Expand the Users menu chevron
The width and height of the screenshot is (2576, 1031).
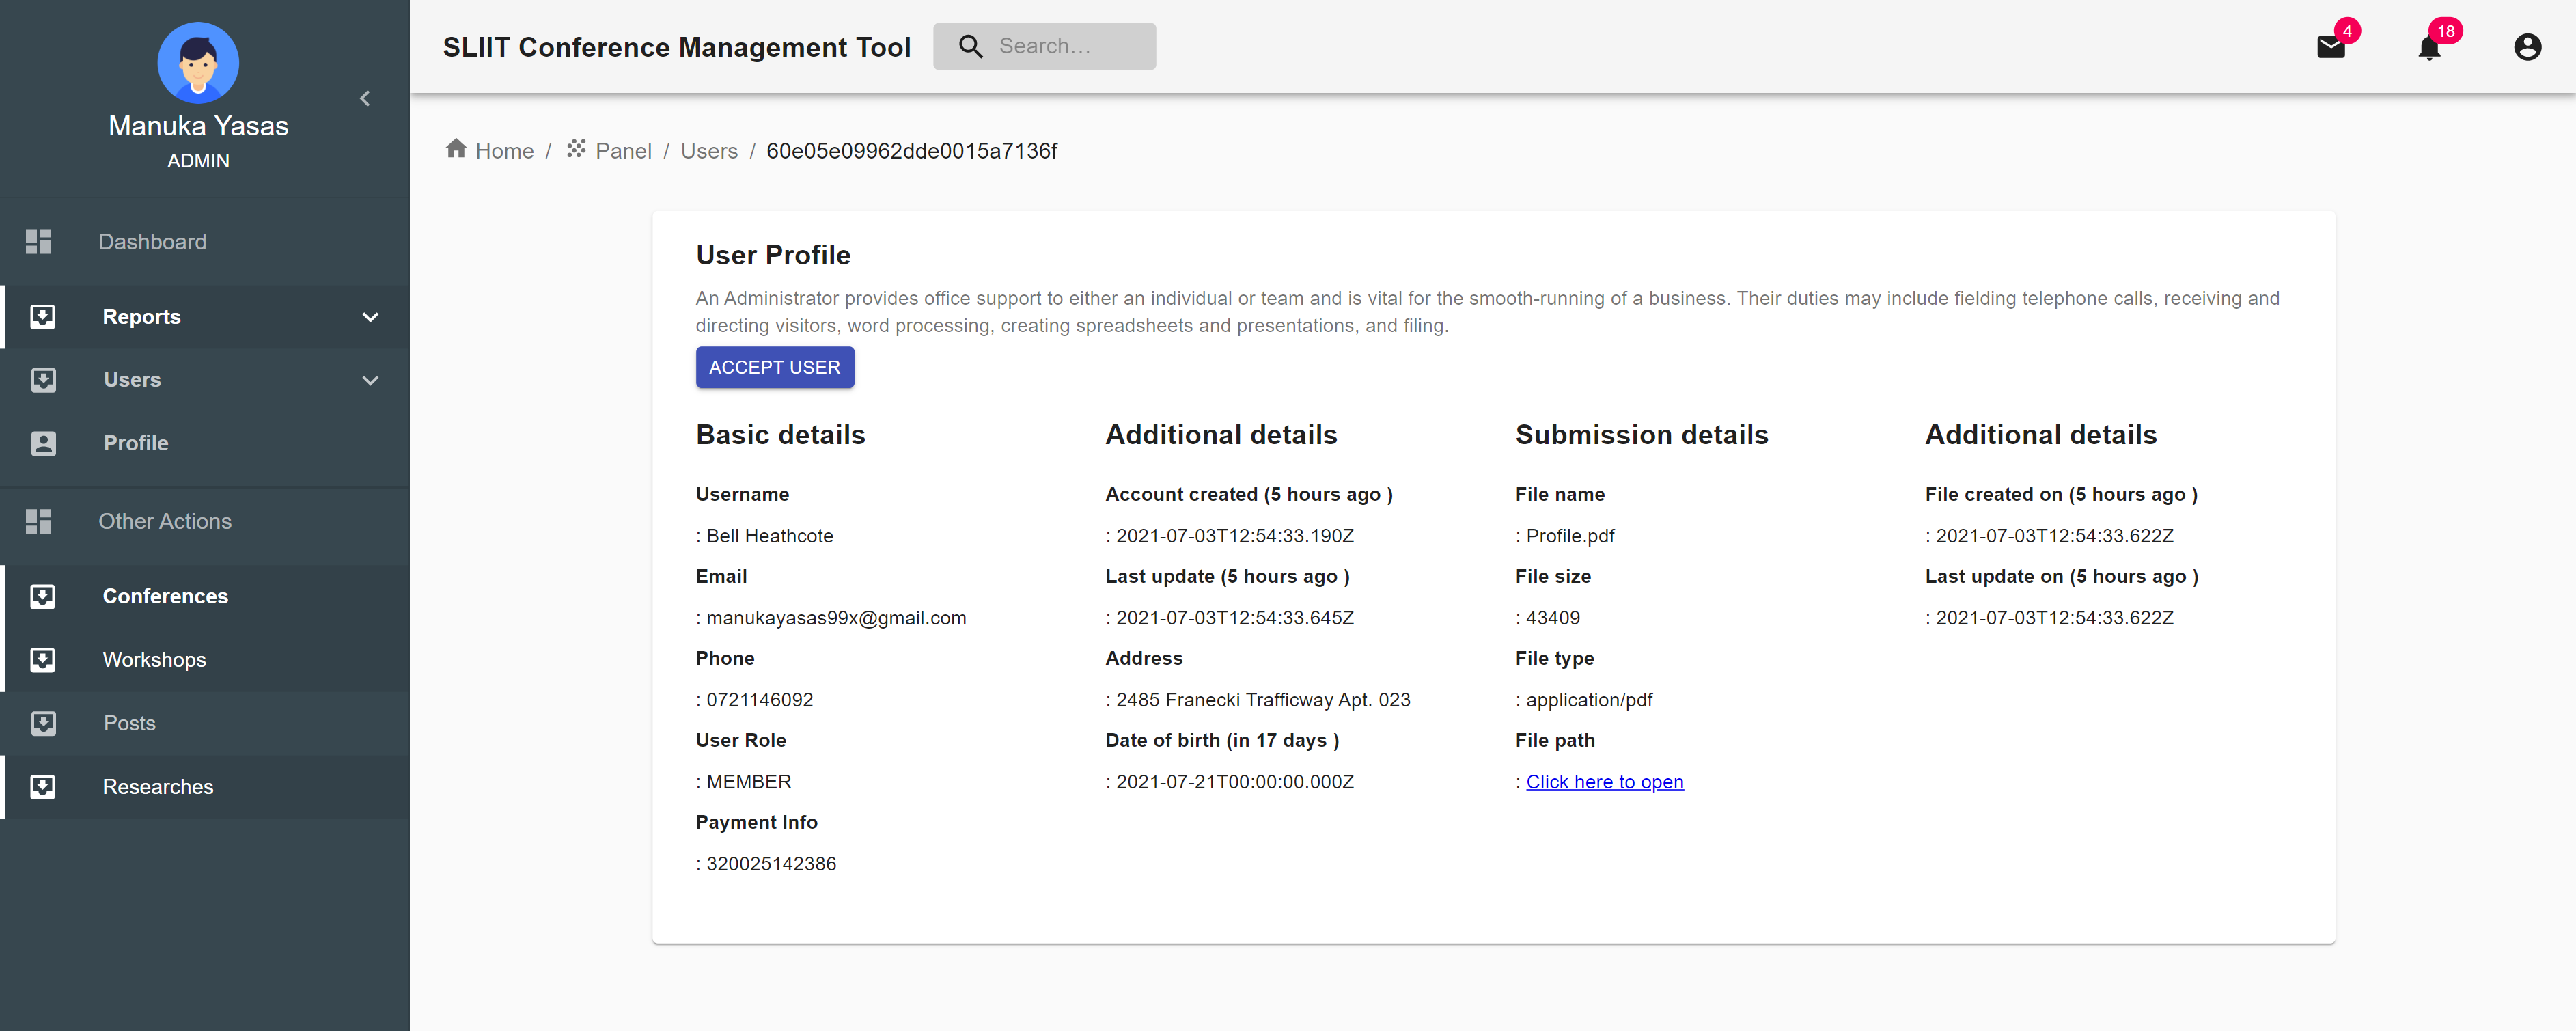(370, 380)
